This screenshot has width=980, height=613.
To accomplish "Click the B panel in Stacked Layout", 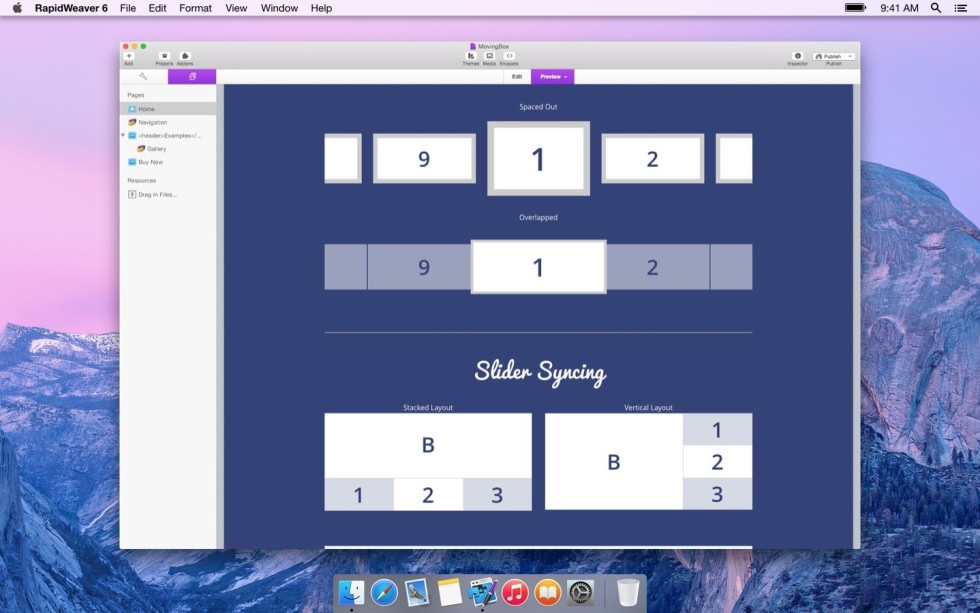I will click(x=428, y=446).
